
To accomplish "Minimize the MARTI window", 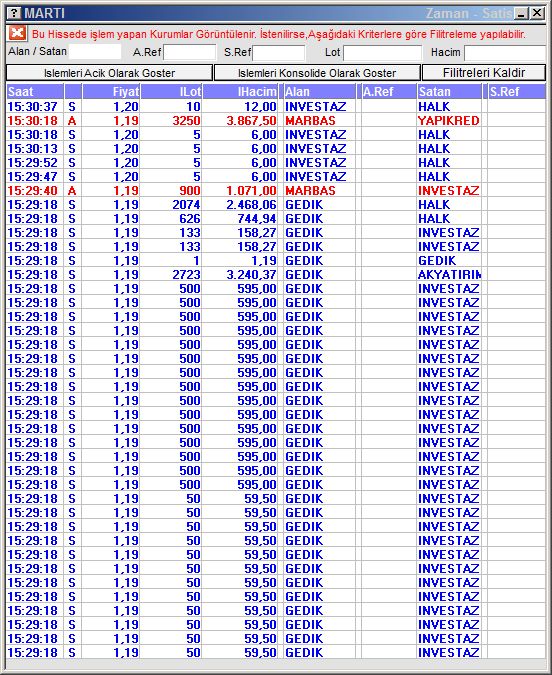I will [x=521, y=13].
